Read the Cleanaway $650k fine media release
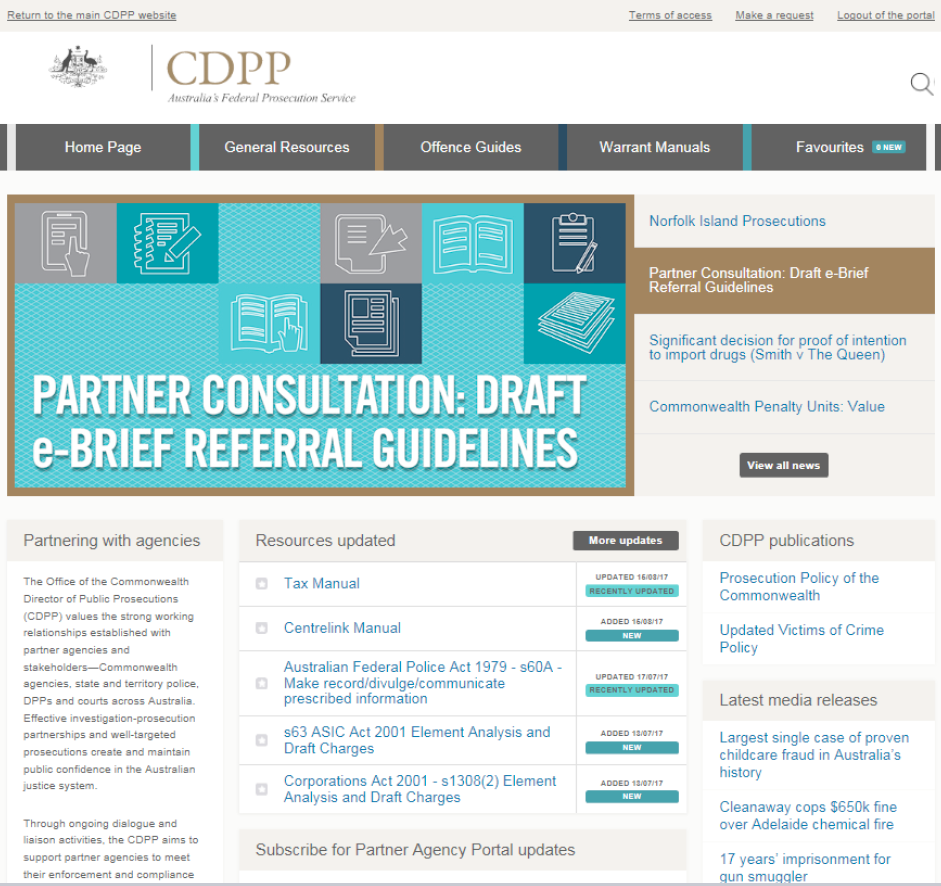 (808, 816)
